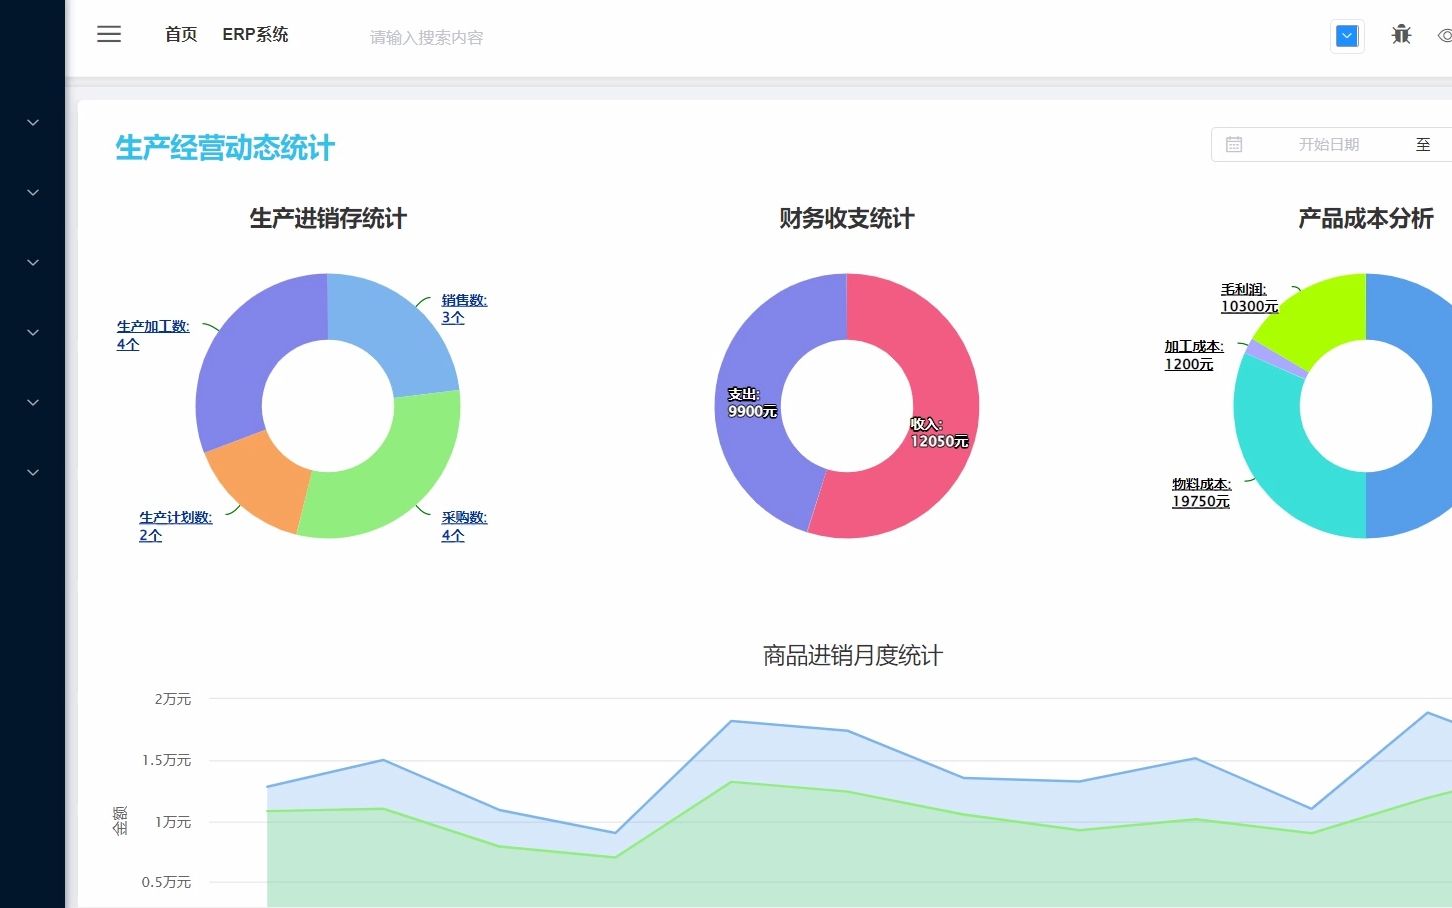This screenshot has width=1452, height=908.
Task: Expand the sixth sidebar chevron
Action: (x=33, y=472)
